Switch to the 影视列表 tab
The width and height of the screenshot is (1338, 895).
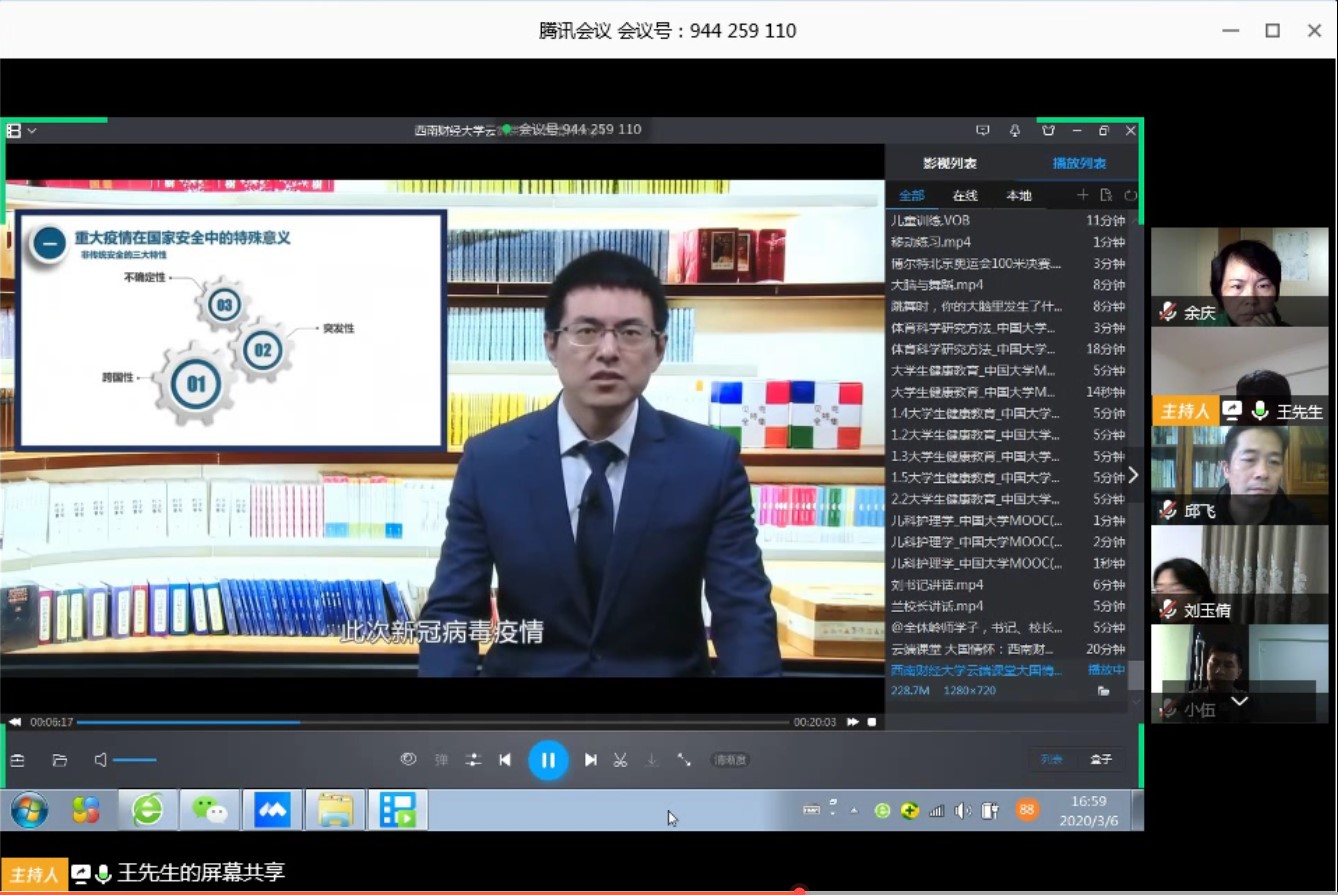(x=949, y=163)
